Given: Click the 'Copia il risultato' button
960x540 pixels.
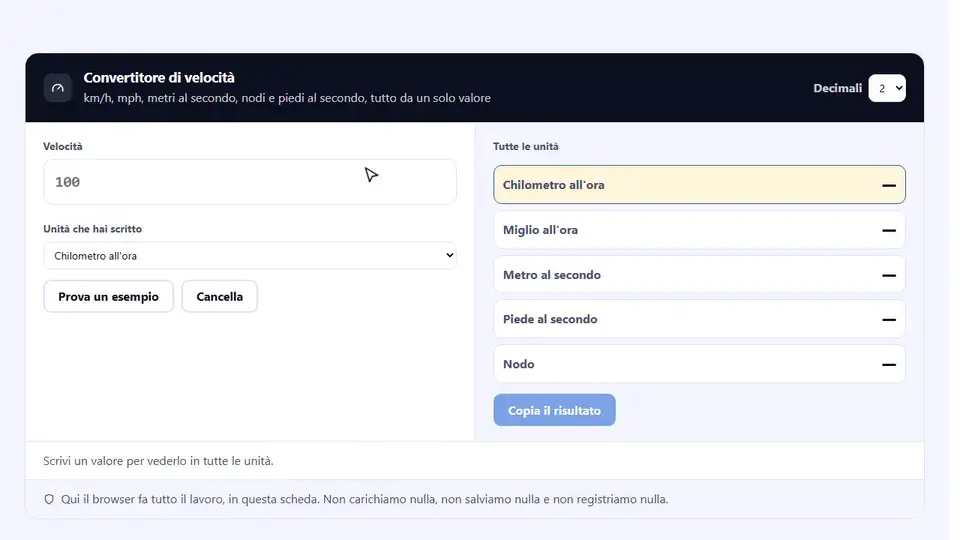Looking at the screenshot, I should pyautogui.click(x=554, y=410).
